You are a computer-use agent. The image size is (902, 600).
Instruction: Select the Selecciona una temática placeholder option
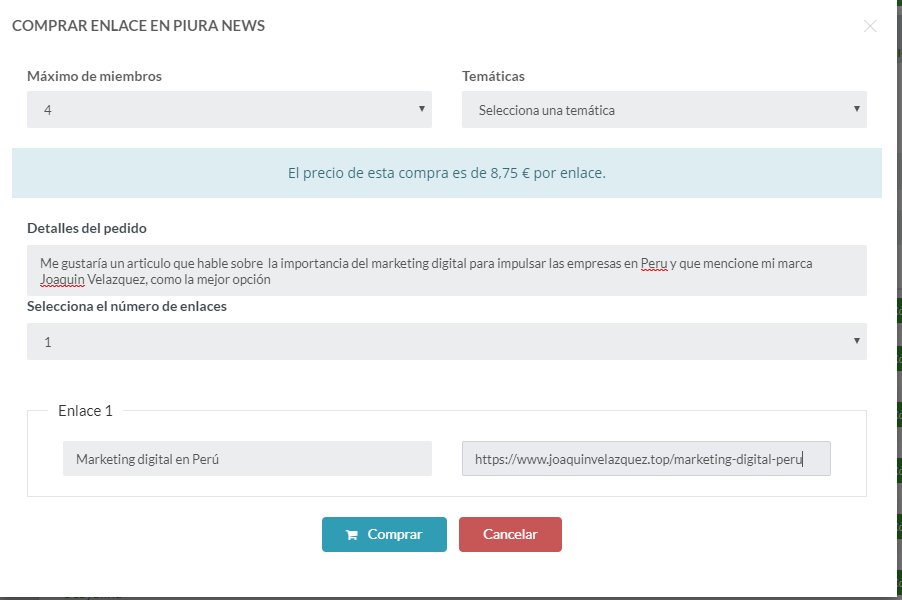[x=663, y=110]
